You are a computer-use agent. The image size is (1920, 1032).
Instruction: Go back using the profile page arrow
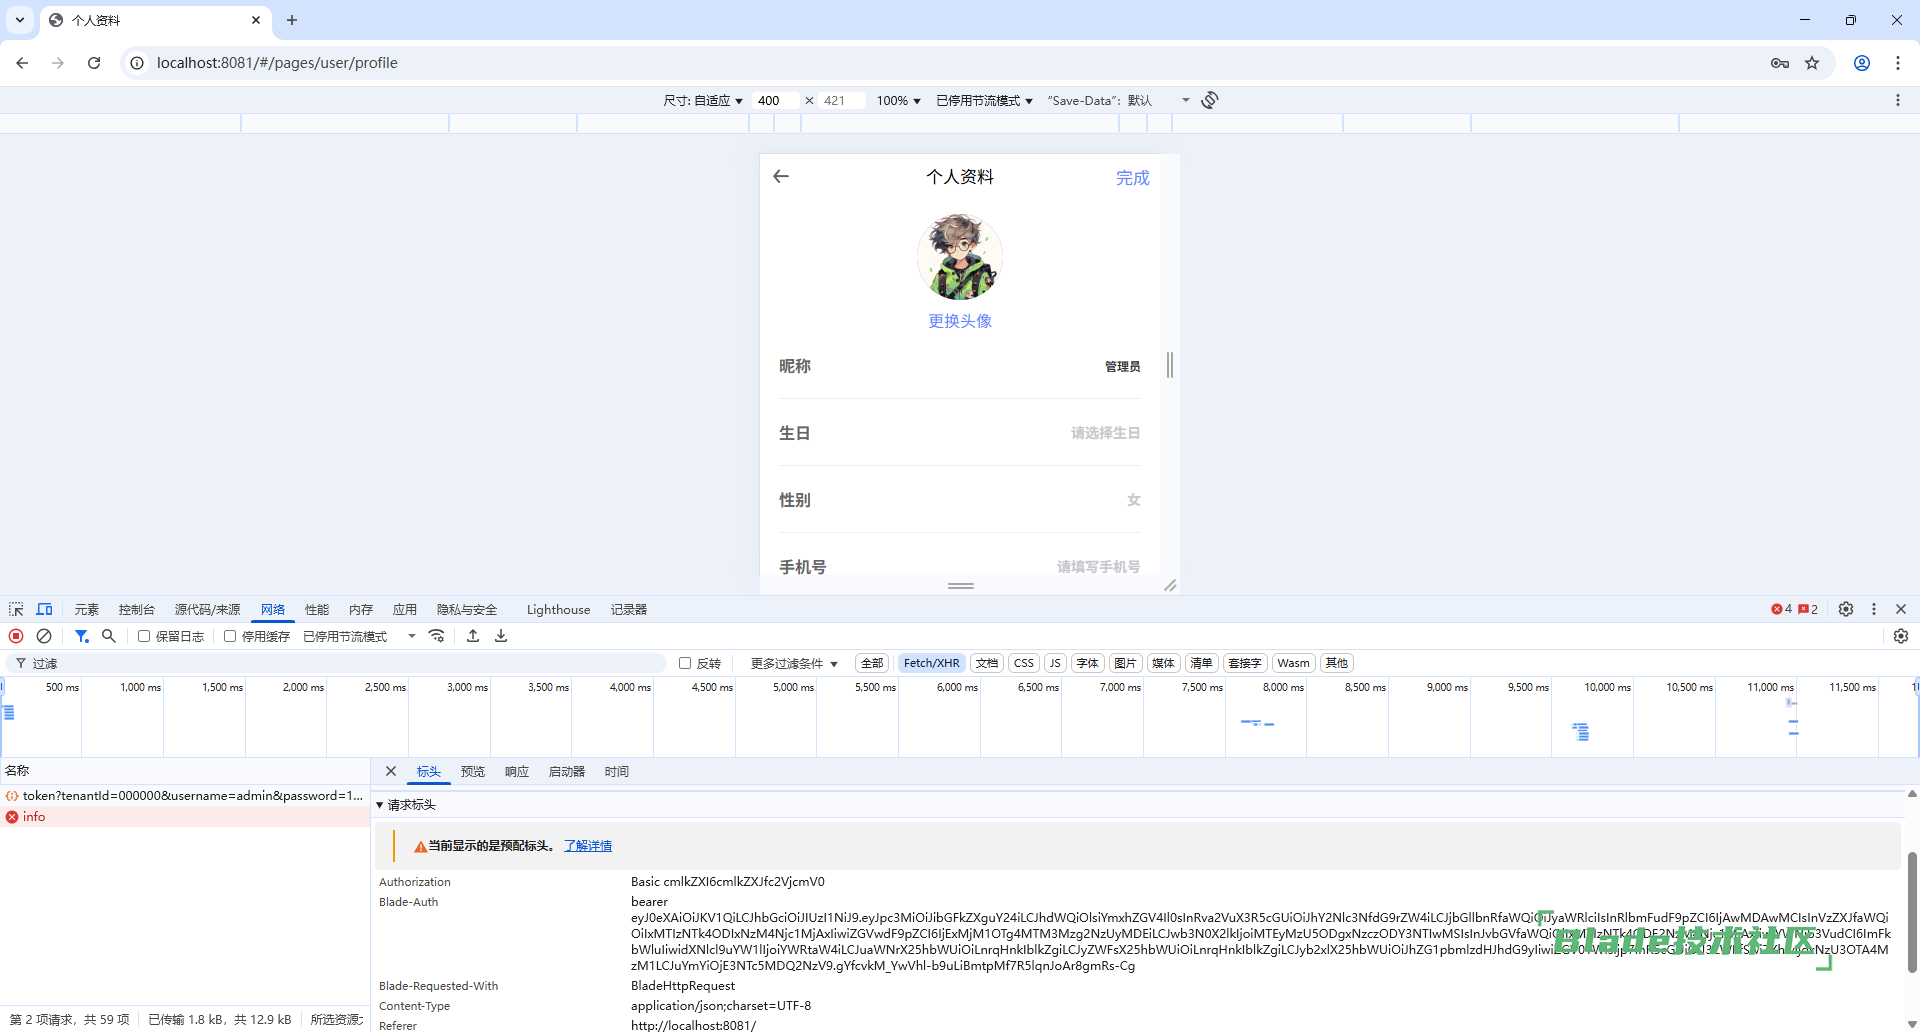pos(781,176)
